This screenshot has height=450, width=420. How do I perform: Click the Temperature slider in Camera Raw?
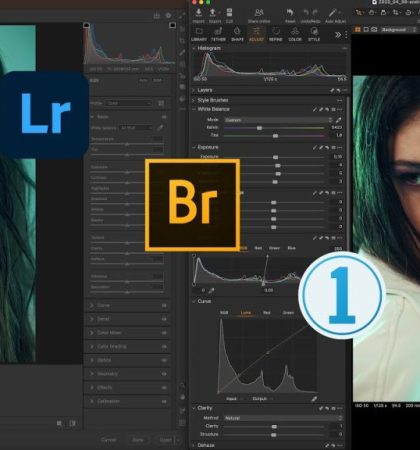(x=127, y=144)
